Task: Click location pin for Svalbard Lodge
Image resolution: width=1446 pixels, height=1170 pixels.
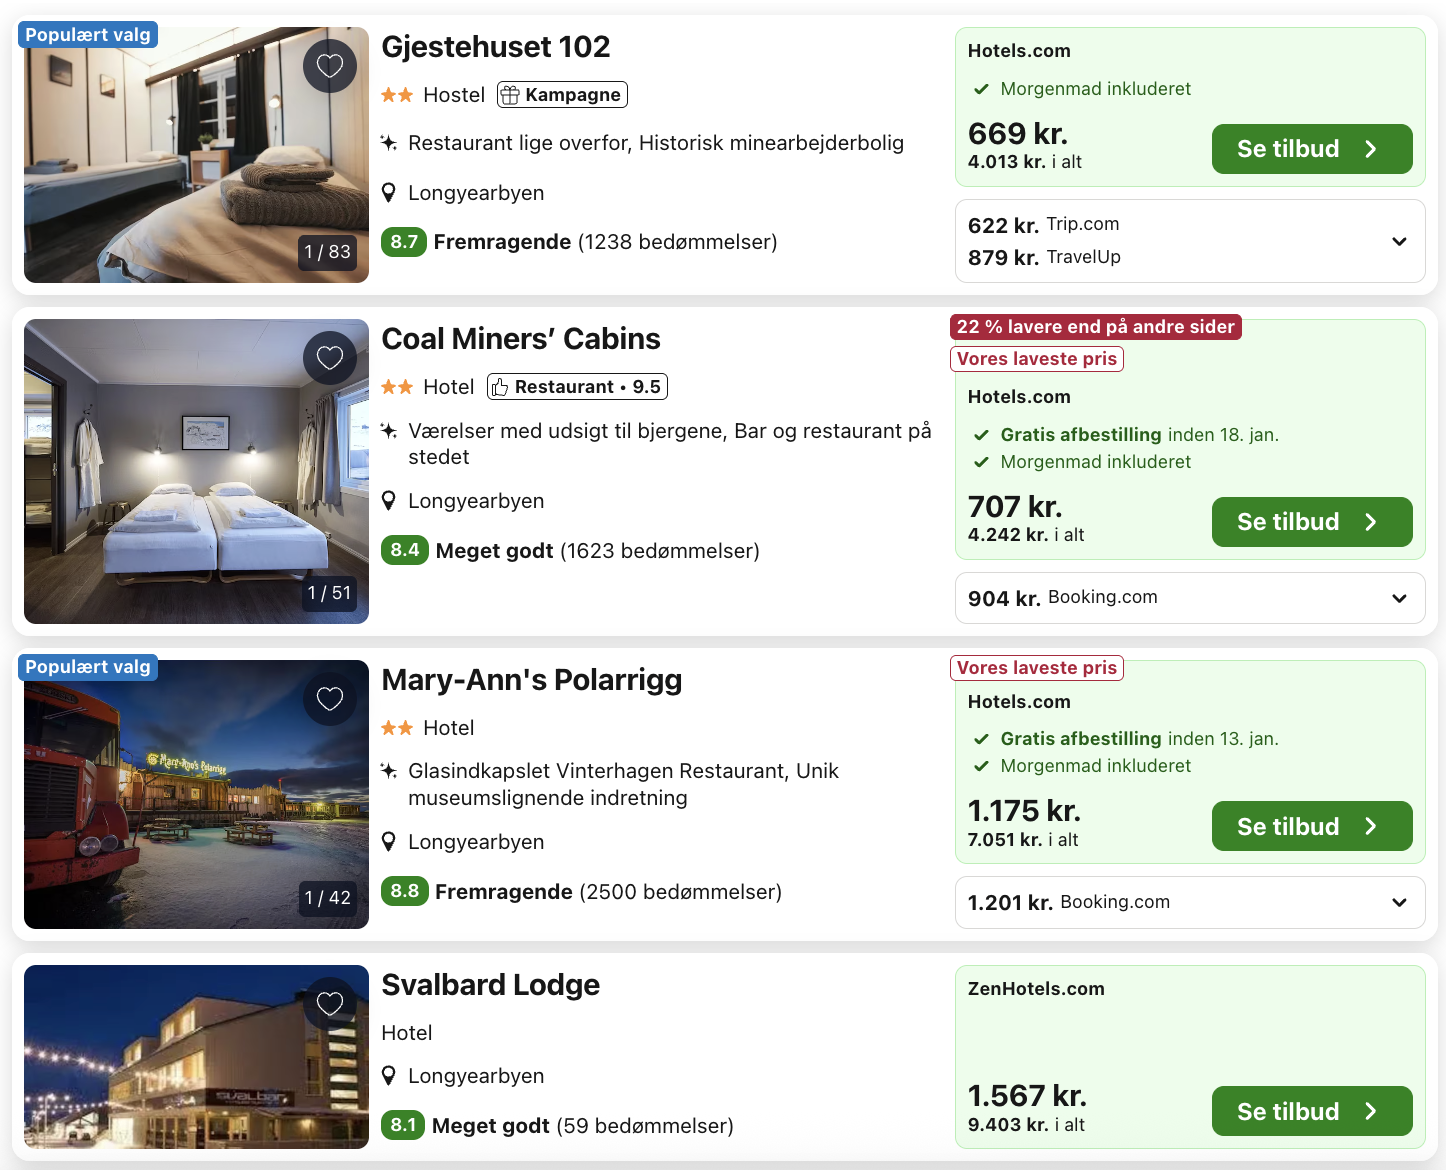Action: click(389, 1076)
